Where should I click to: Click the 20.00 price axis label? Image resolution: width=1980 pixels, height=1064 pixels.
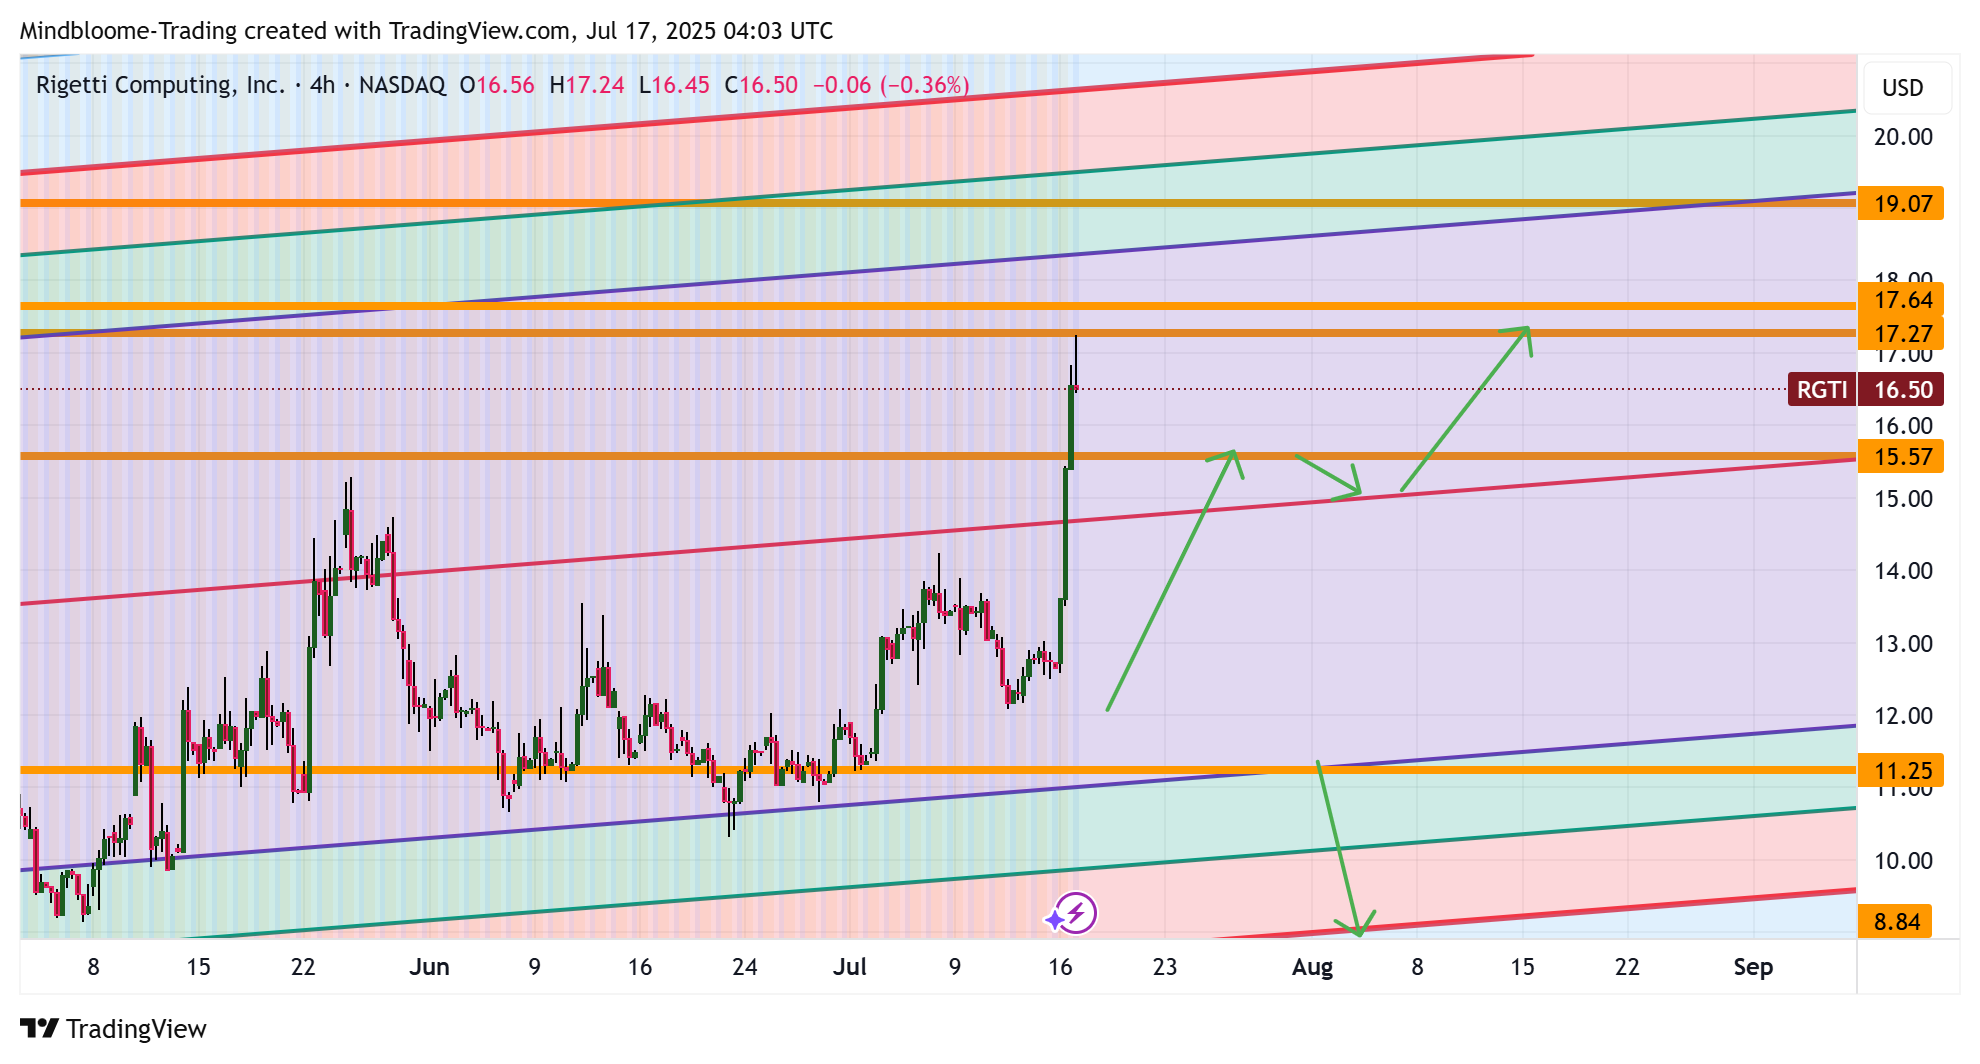pos(1903,137)
